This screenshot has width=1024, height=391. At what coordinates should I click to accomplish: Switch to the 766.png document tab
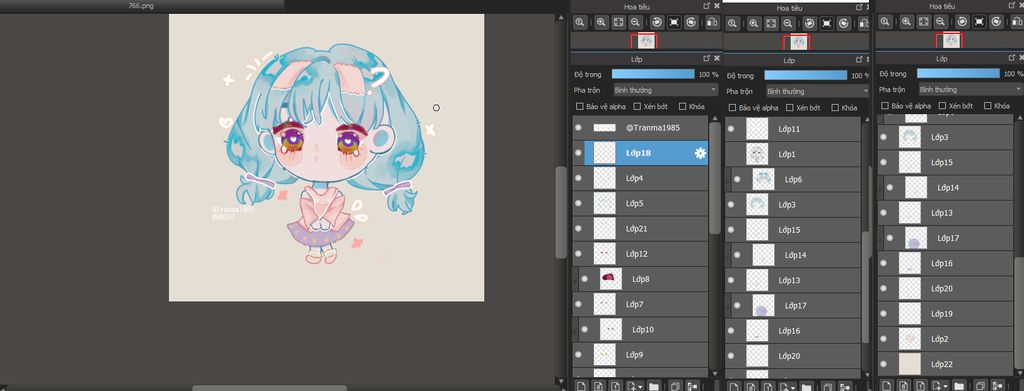(x=142, y=5)
